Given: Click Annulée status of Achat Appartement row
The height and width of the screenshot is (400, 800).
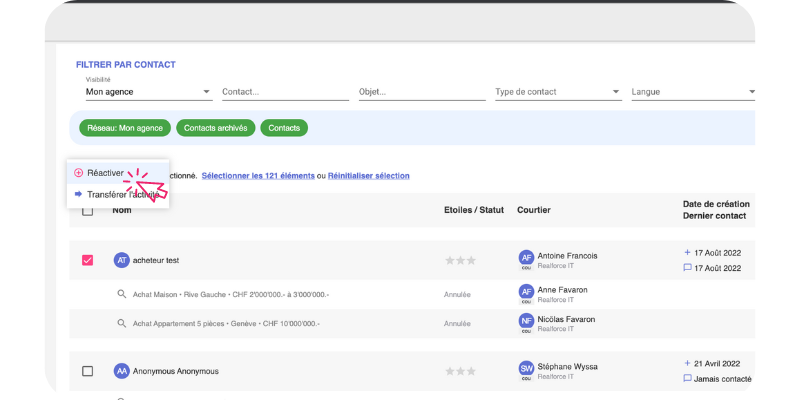Looking at the screenshot, I should coord(457,323).
